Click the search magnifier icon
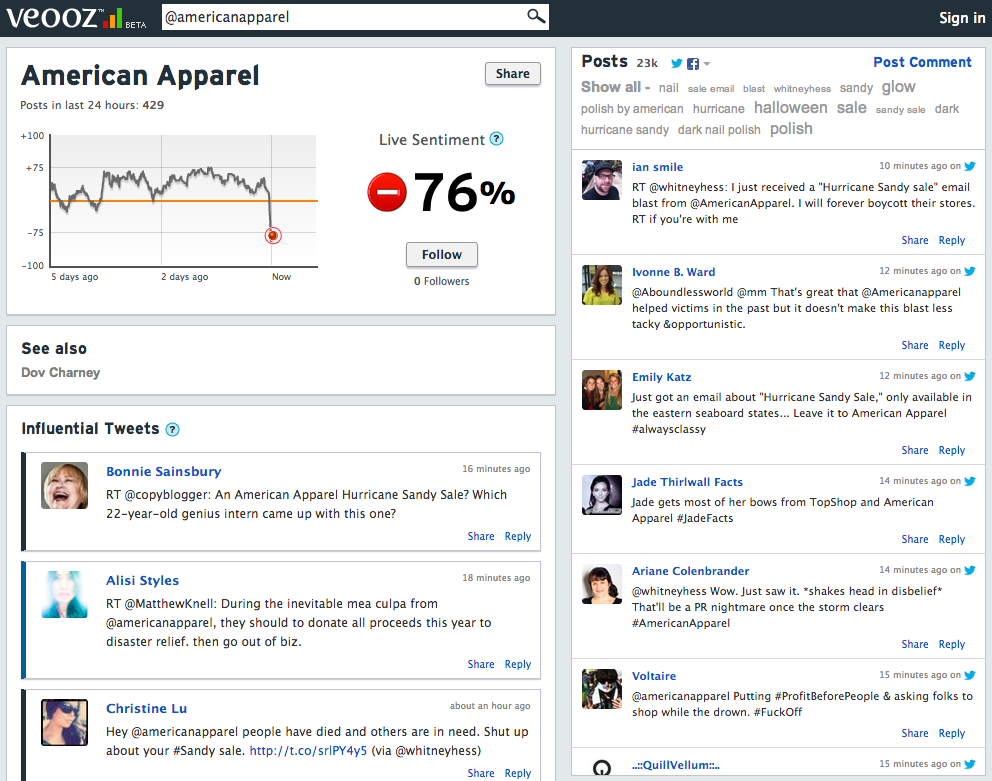992x781 pixels. point(535,16)
